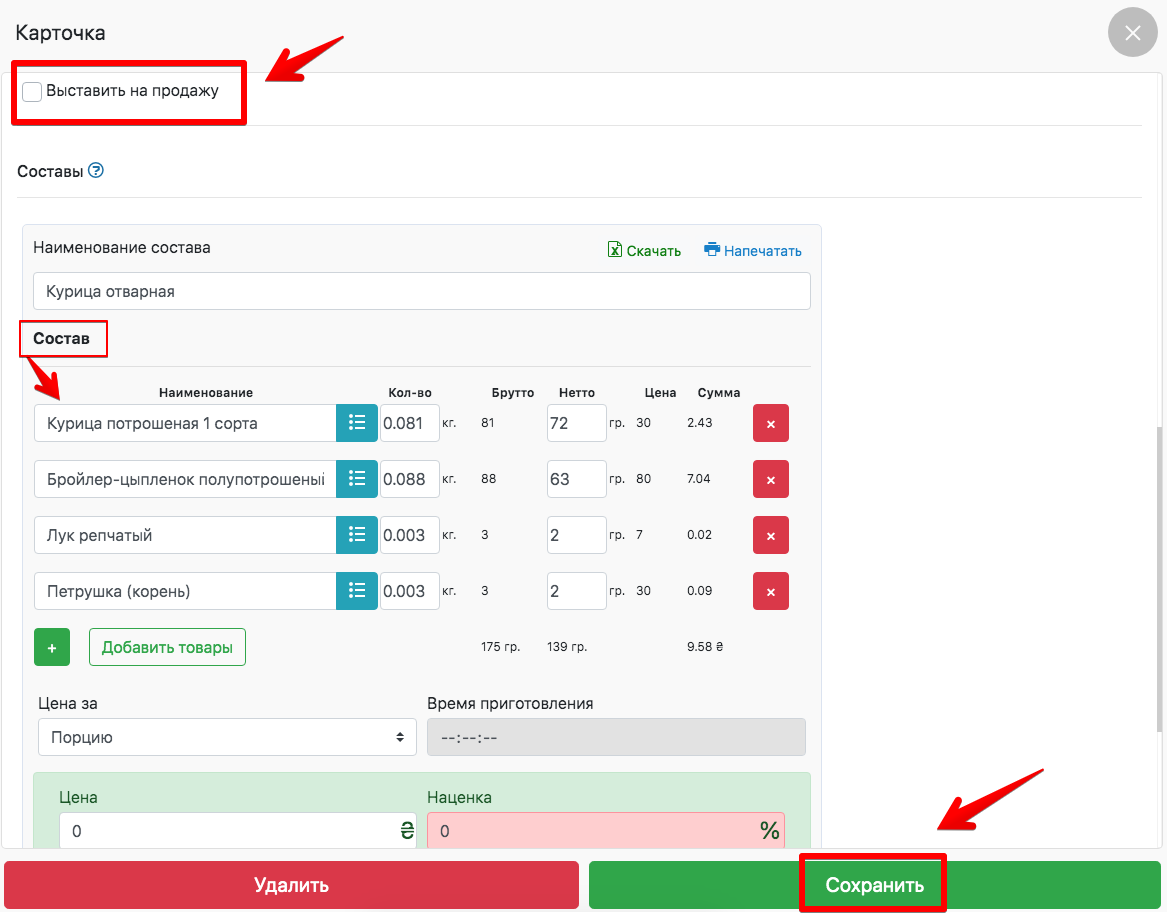Remove the Лук репчатый ingredient row
The height and width of the screenshot is (915, 1167).
pos(770,535)
